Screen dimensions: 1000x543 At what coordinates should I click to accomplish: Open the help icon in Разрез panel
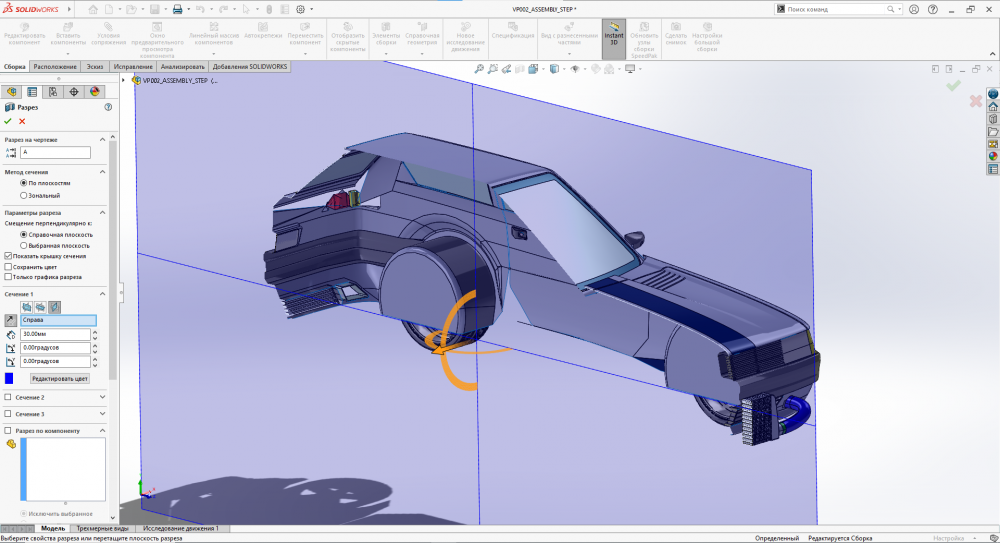coord(107,106)
